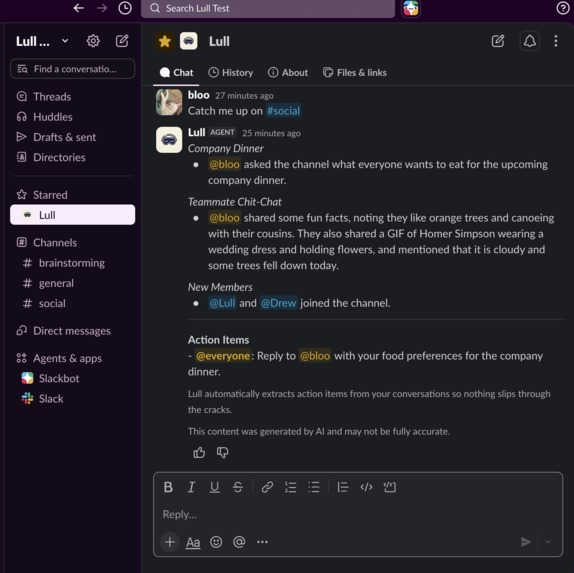Image resolution: width=574 pixels, height=573 pixels.
Task: Switch to the Files & links tab
Action: click(x=355, y=72)
